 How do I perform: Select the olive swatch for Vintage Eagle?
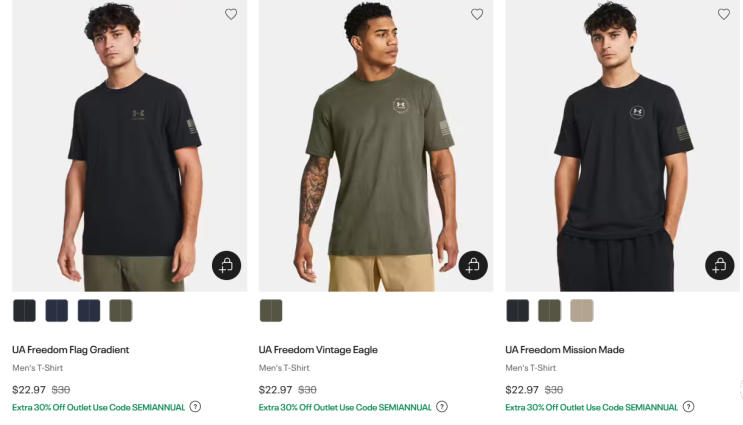pyautogui.click(x=271, y=311)
